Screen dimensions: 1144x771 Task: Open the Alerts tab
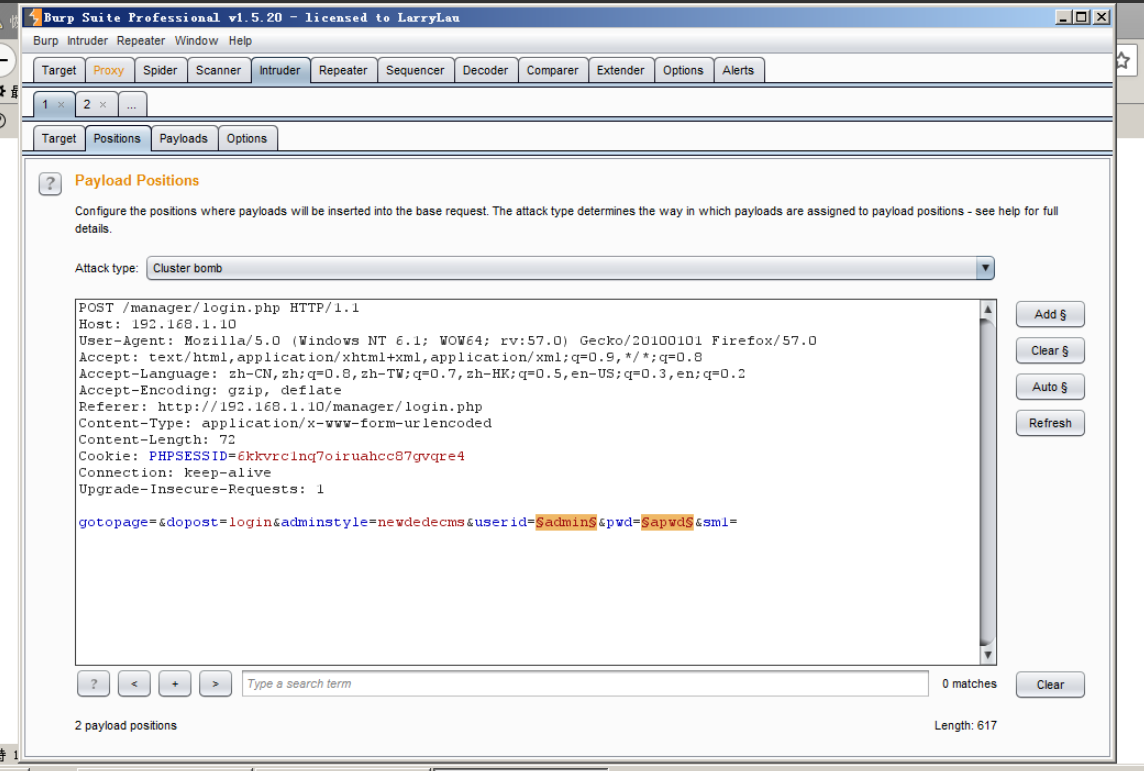pos(738,70)
